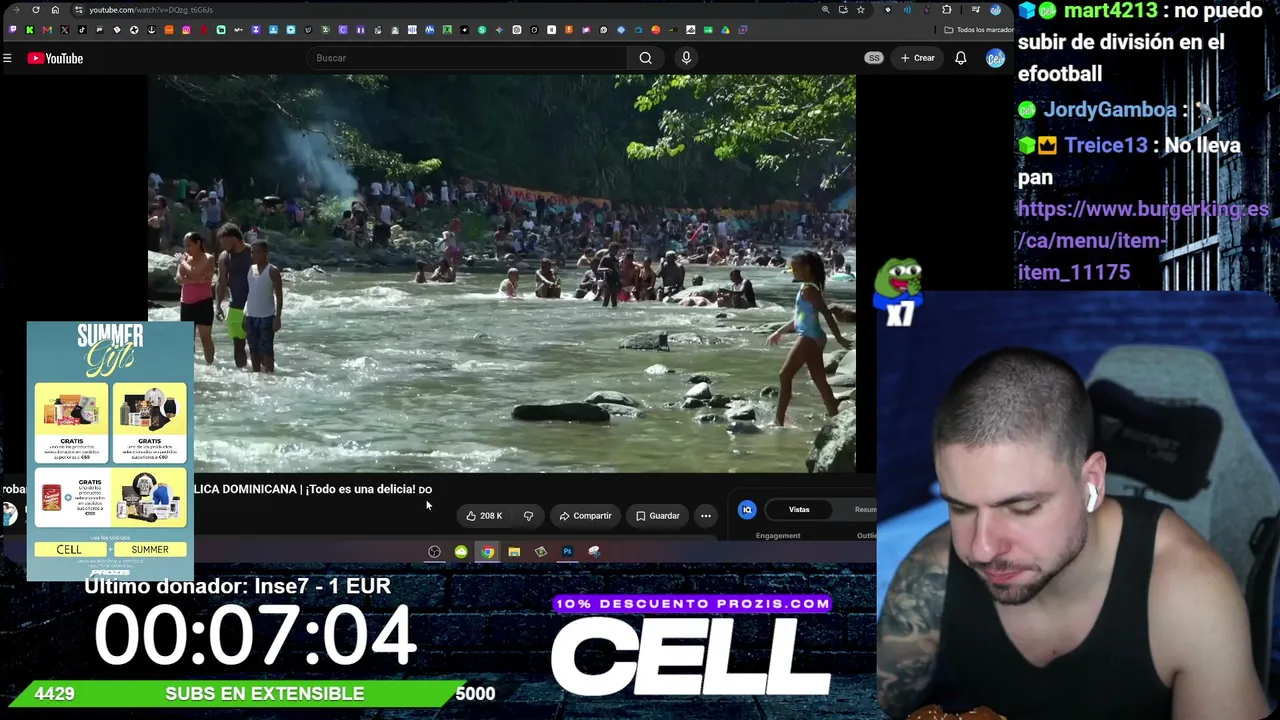The height and width of the screenshot is (720, 1280).
Task: Open the Todos los marcadores folder
Action: click(979, 30)
